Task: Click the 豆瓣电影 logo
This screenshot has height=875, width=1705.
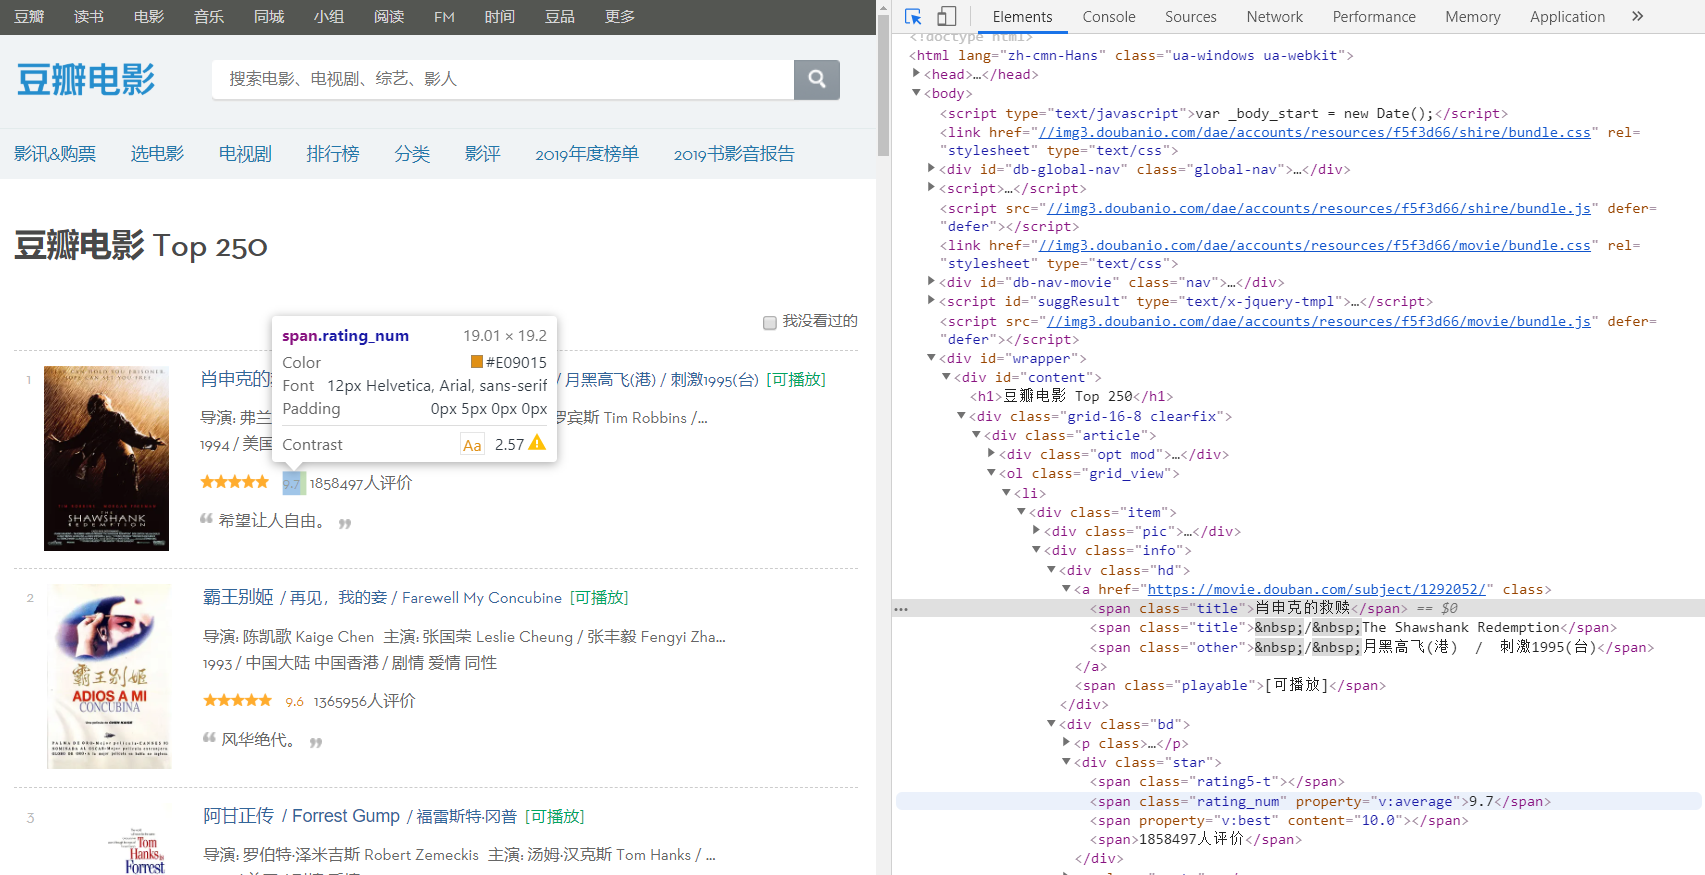Action: pyautogui.click(x=86, y=80)
